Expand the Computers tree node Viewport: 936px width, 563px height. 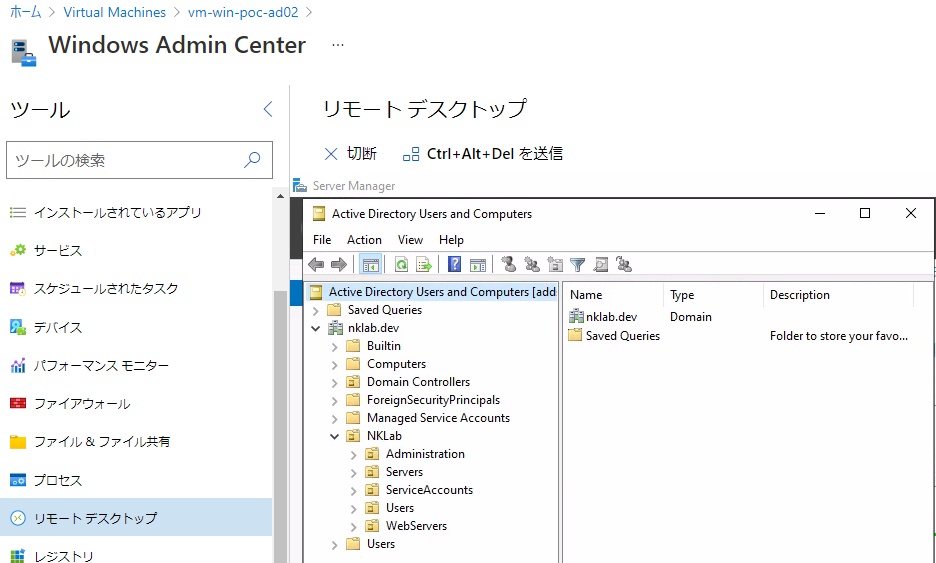click(335, 364)
